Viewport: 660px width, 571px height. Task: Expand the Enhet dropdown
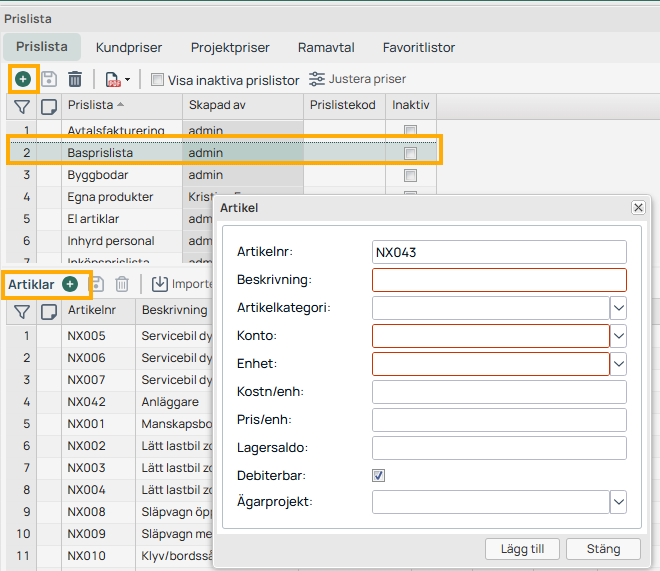pyautogui.click(x=619, y=364)
